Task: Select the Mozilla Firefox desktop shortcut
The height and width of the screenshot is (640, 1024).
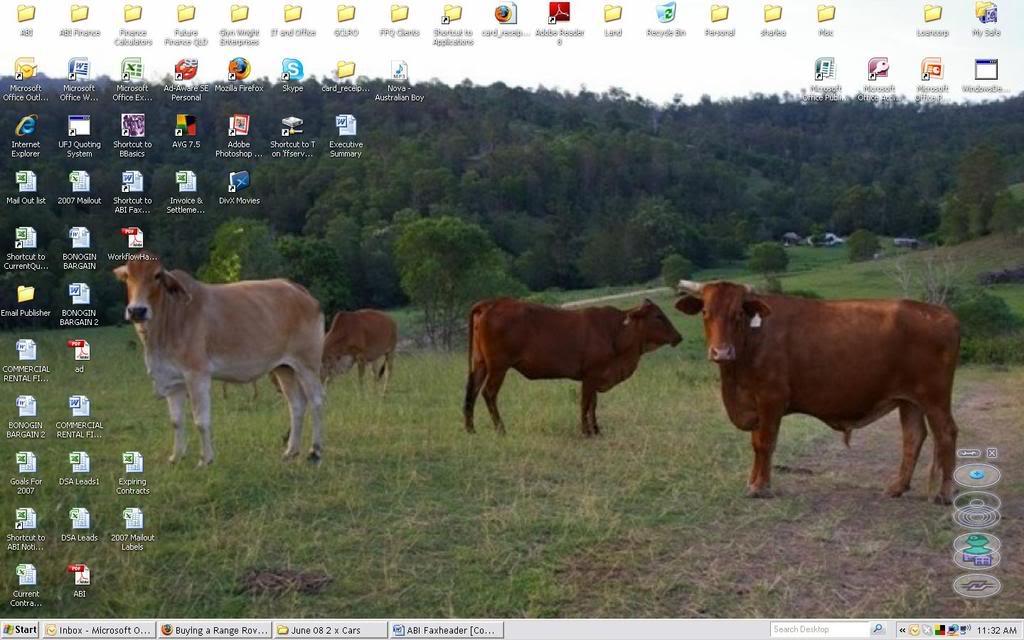Action: 239,70
